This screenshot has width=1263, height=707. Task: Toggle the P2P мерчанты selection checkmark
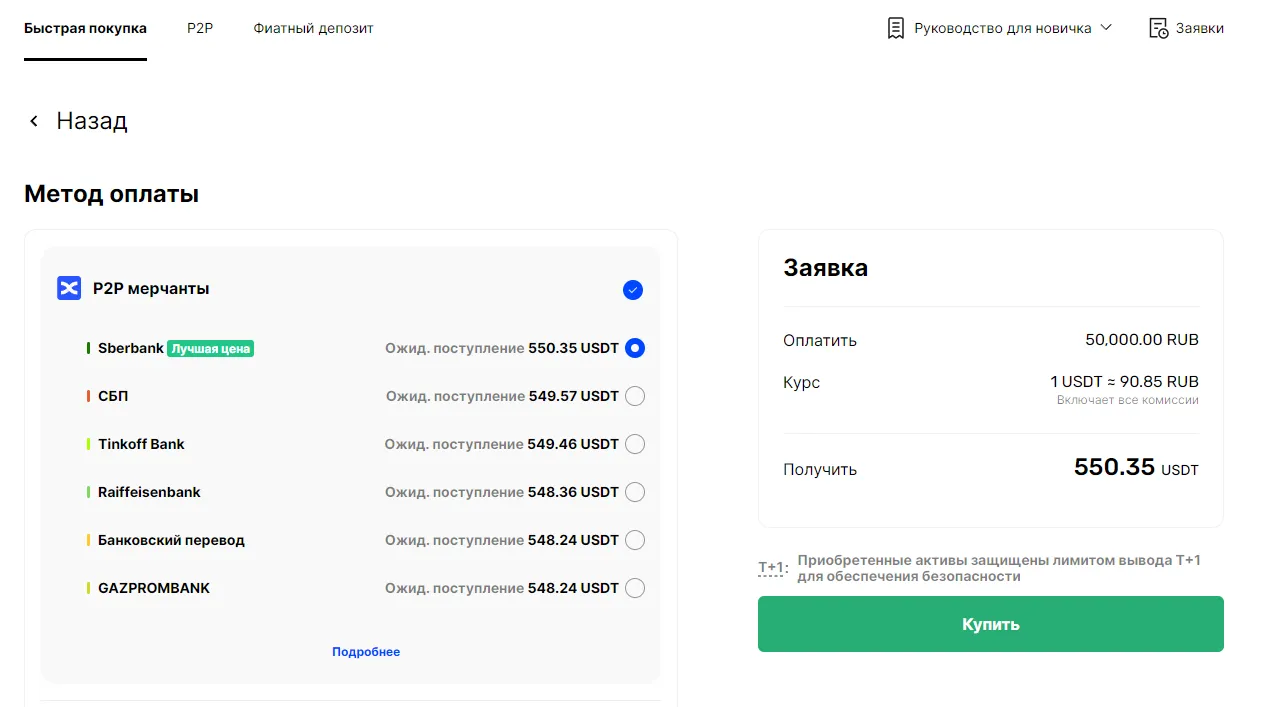(x=632, y=290)
